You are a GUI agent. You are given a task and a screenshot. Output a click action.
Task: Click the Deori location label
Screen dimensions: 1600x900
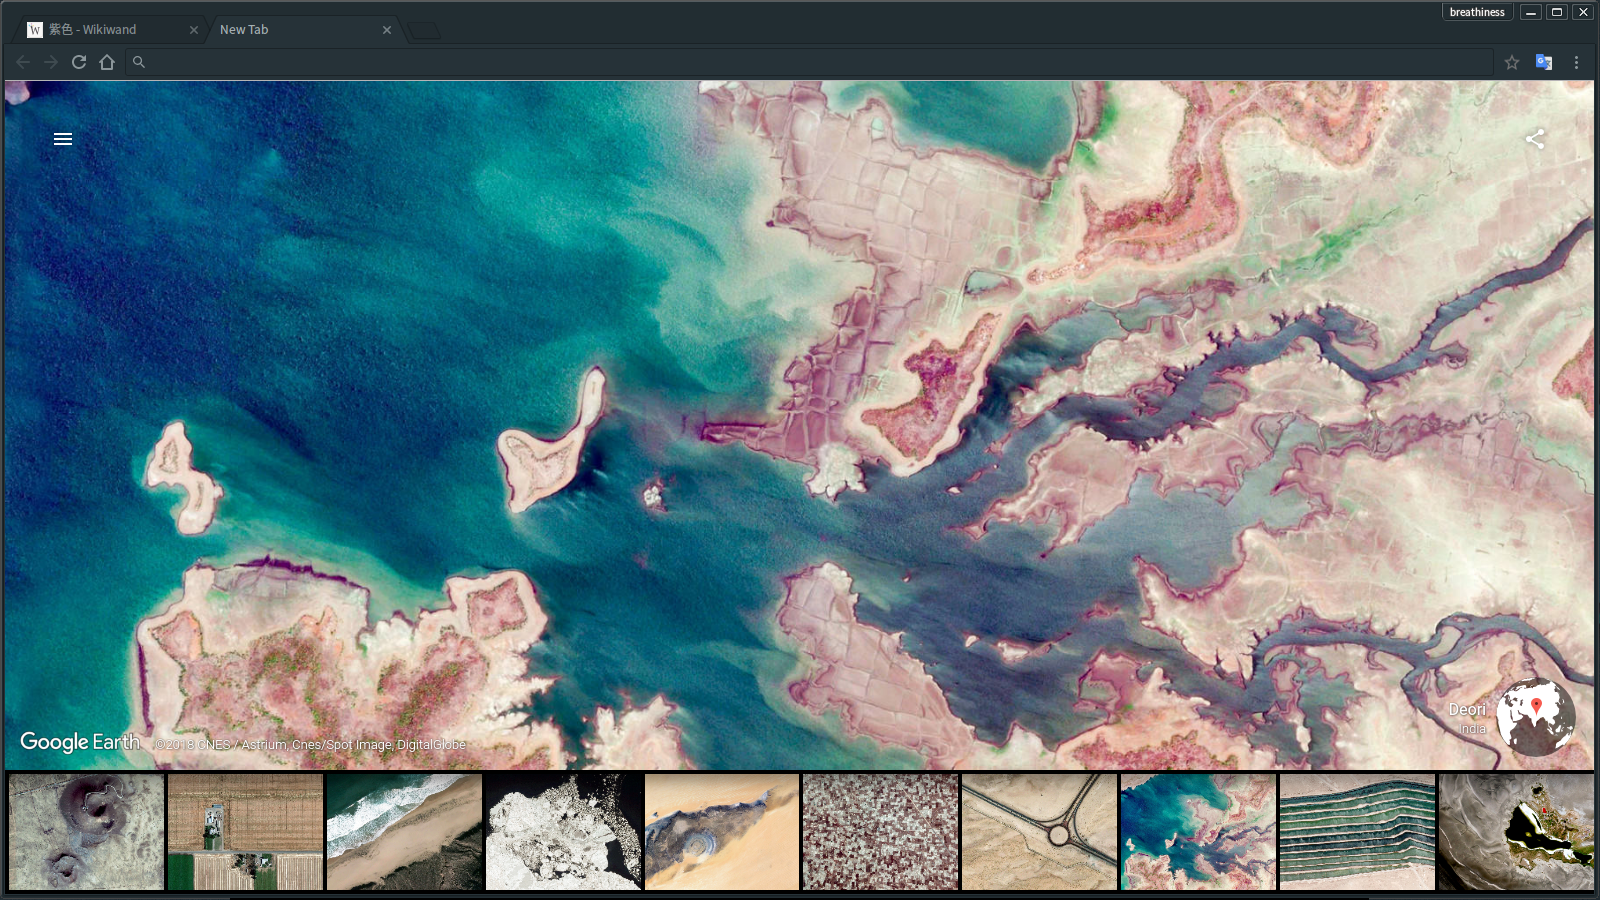pos(1467,710)
